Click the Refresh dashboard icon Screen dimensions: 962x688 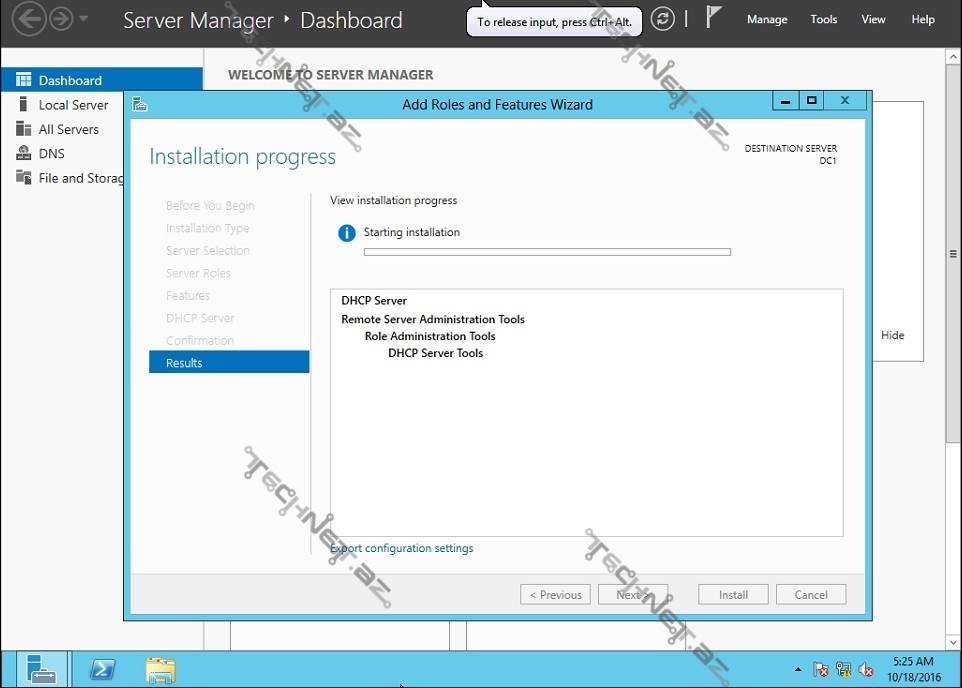click(x=662, y=19)
